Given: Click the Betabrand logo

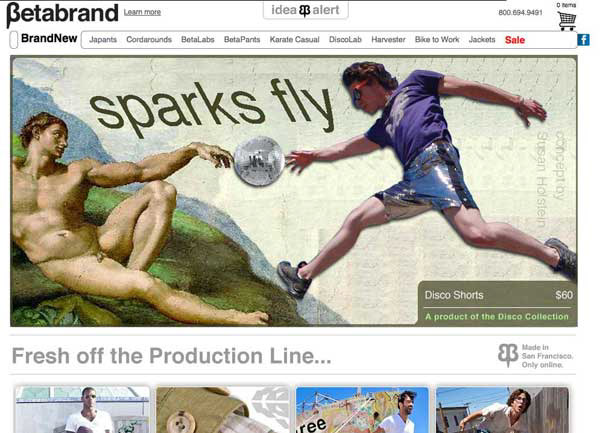Looking at the screenshot, I should pos(62,14).
